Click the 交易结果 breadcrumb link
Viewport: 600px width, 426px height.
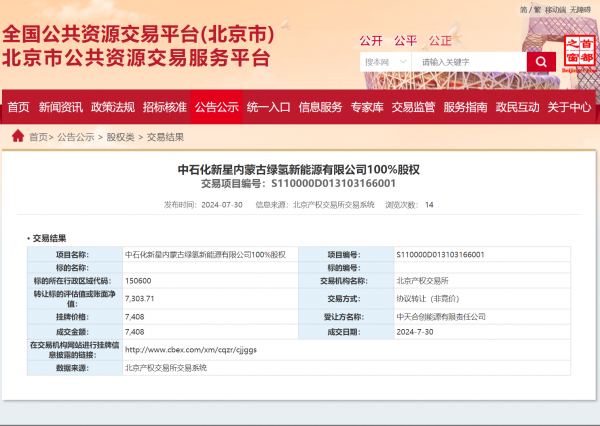click(165, 137)
